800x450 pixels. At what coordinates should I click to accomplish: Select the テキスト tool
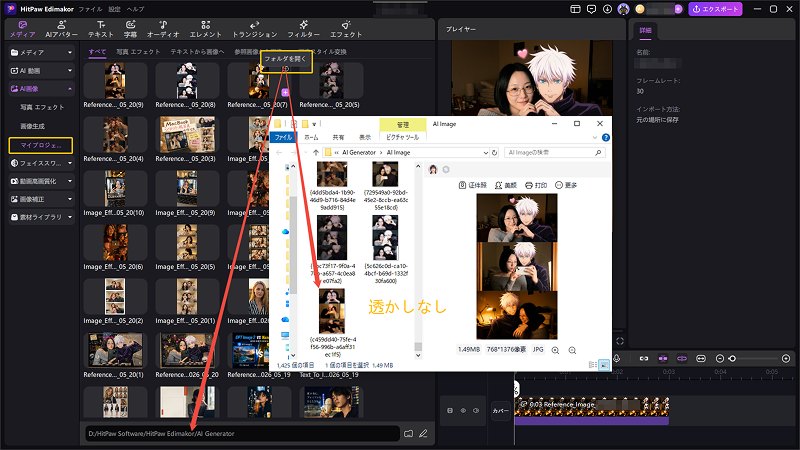pyautogui.click(x=101, y=29)
